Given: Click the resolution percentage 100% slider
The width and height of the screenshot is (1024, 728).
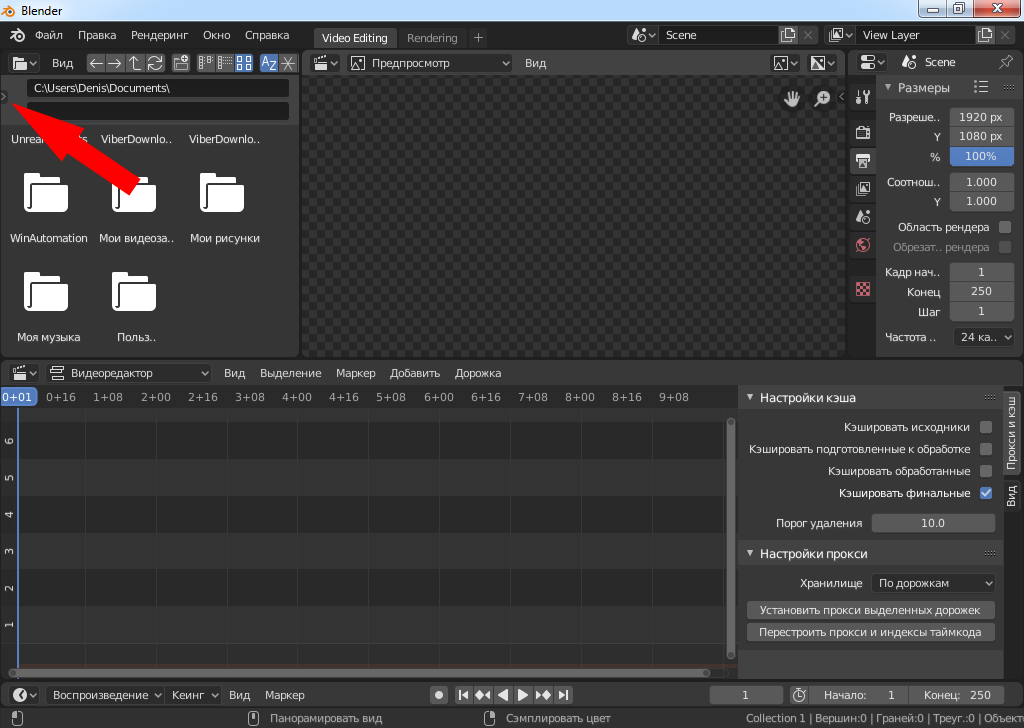Looking at the screenshot, I should pos(980,156).
